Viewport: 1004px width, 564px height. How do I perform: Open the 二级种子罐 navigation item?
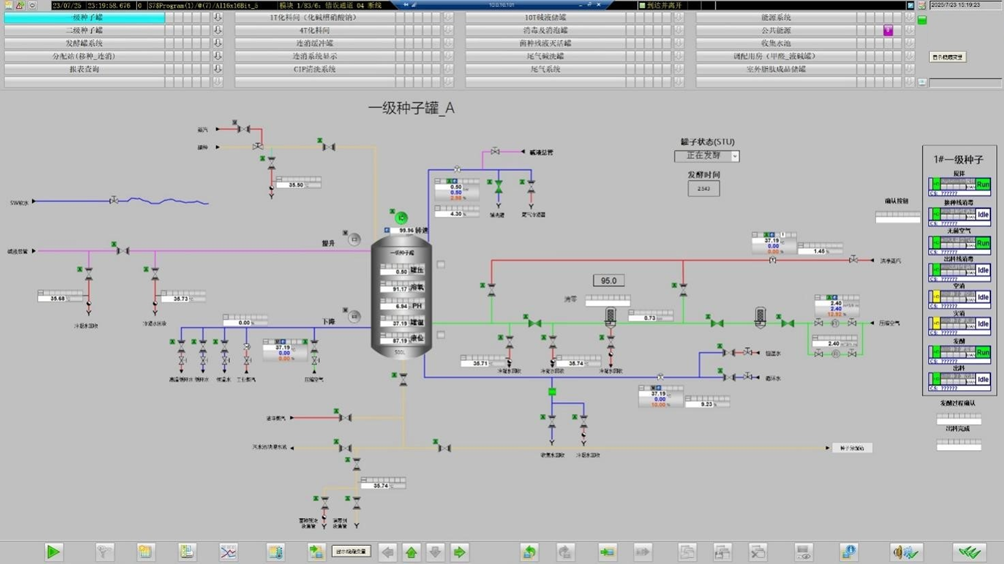(85, 31)
